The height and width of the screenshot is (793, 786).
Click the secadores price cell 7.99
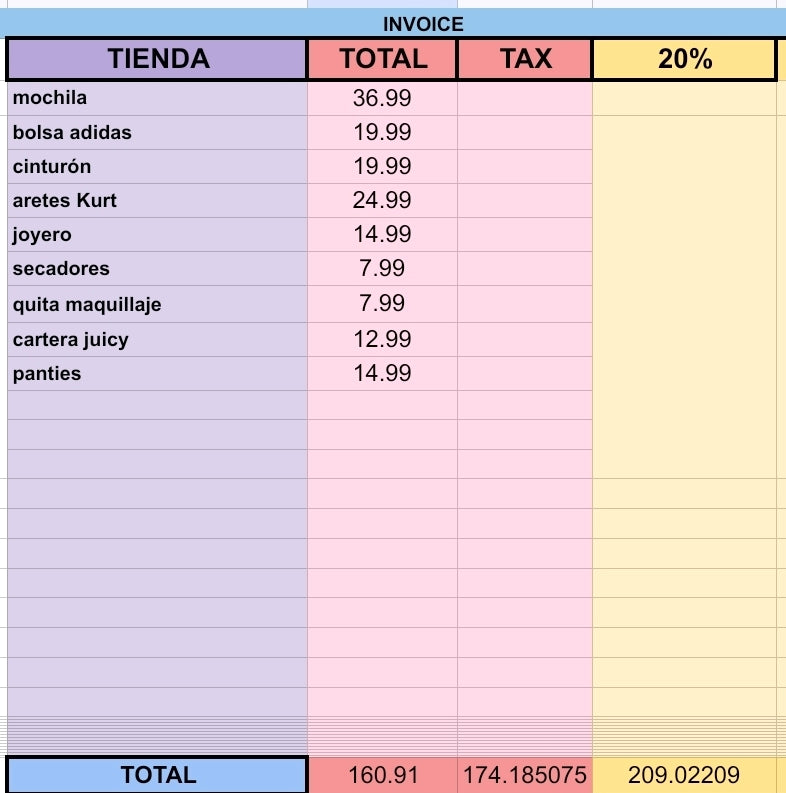tap(382, 269)
